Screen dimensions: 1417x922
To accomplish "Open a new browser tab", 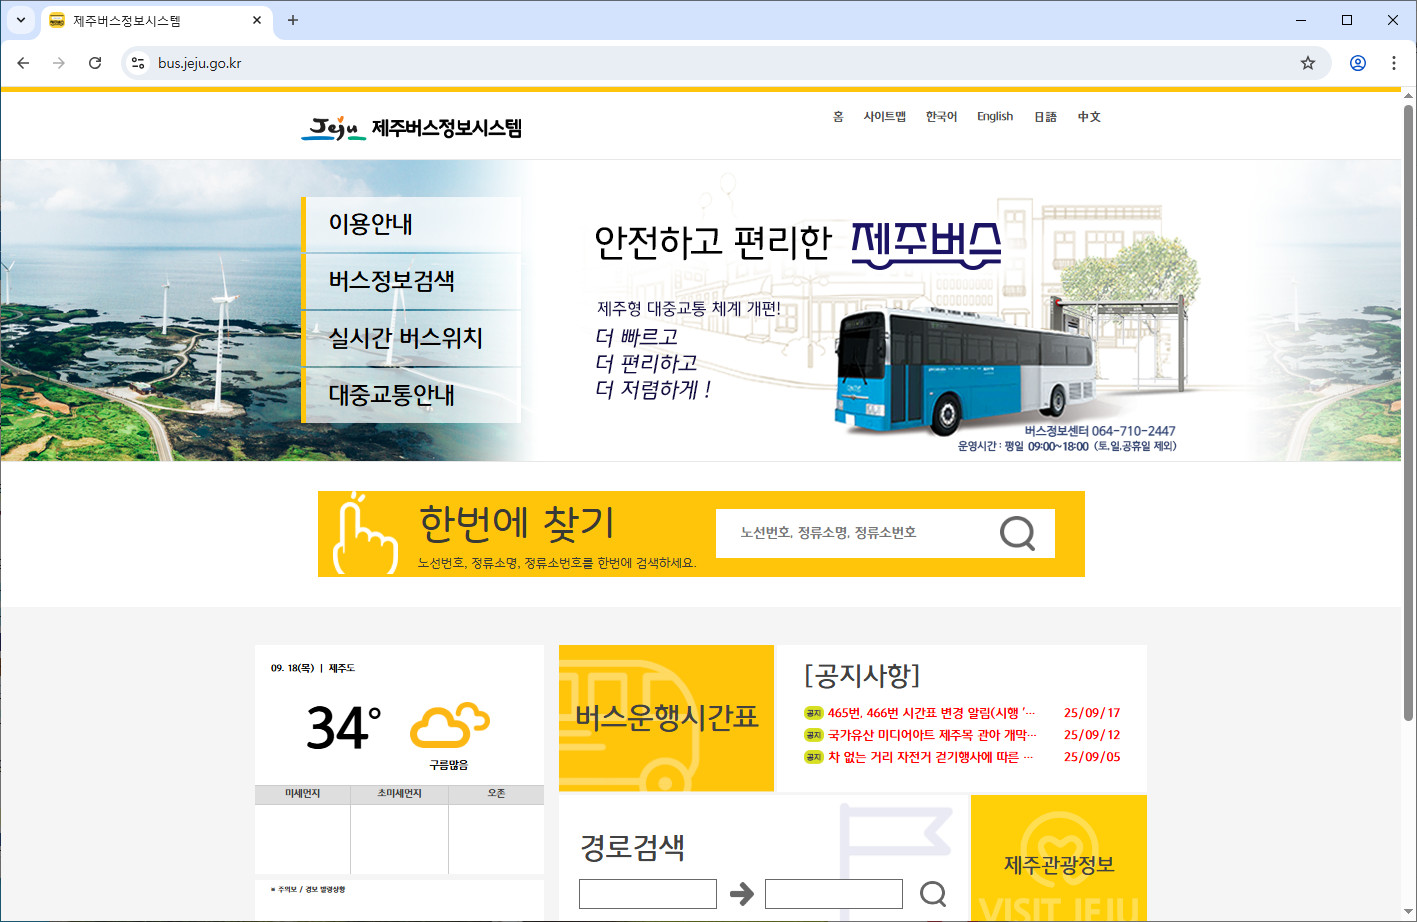I will pos(293,20).
